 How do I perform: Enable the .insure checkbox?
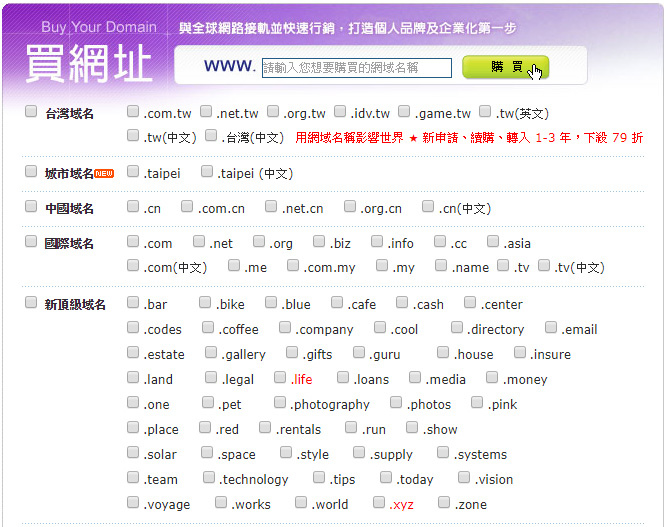[520, 353]
